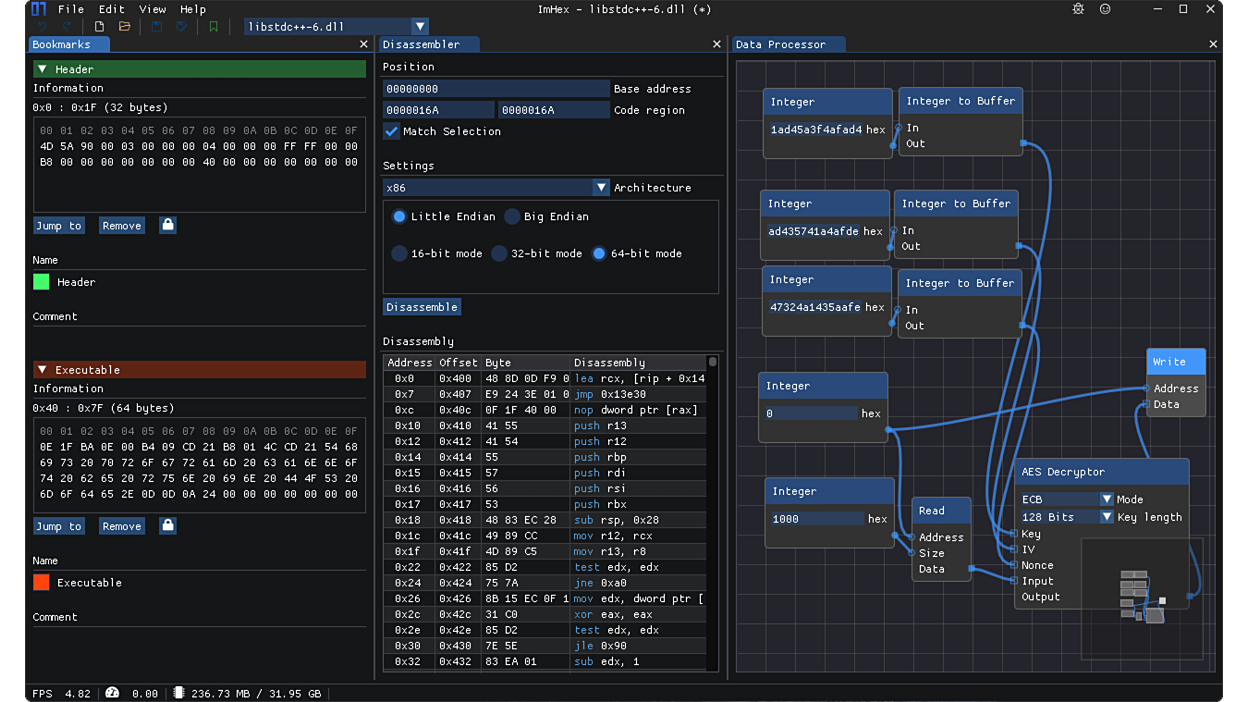1248x702 pixels.
Task: Collapse the Header bookmark section
Action: [x=42, y=69]
